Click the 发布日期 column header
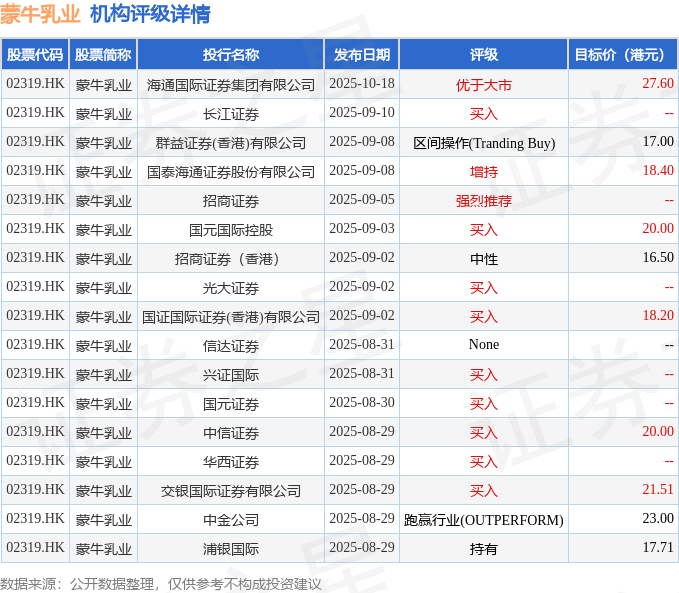Screen dimensions: 679x593 362,55
